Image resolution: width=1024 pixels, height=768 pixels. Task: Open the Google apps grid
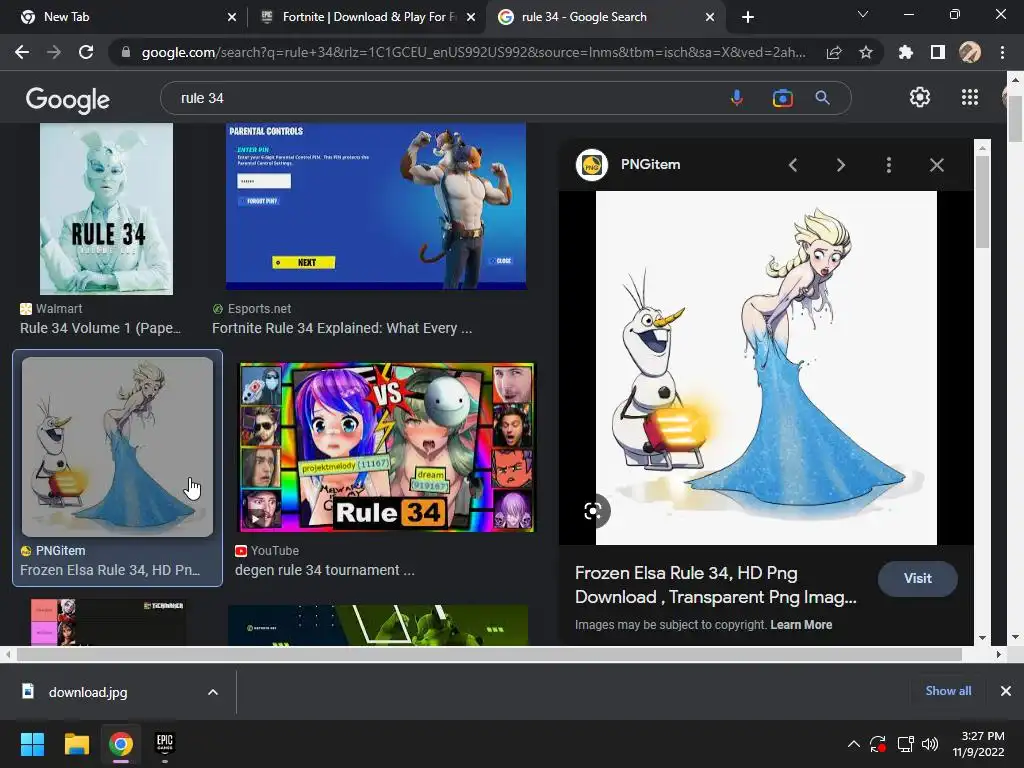pyautogui.click(x=970, y=97)
